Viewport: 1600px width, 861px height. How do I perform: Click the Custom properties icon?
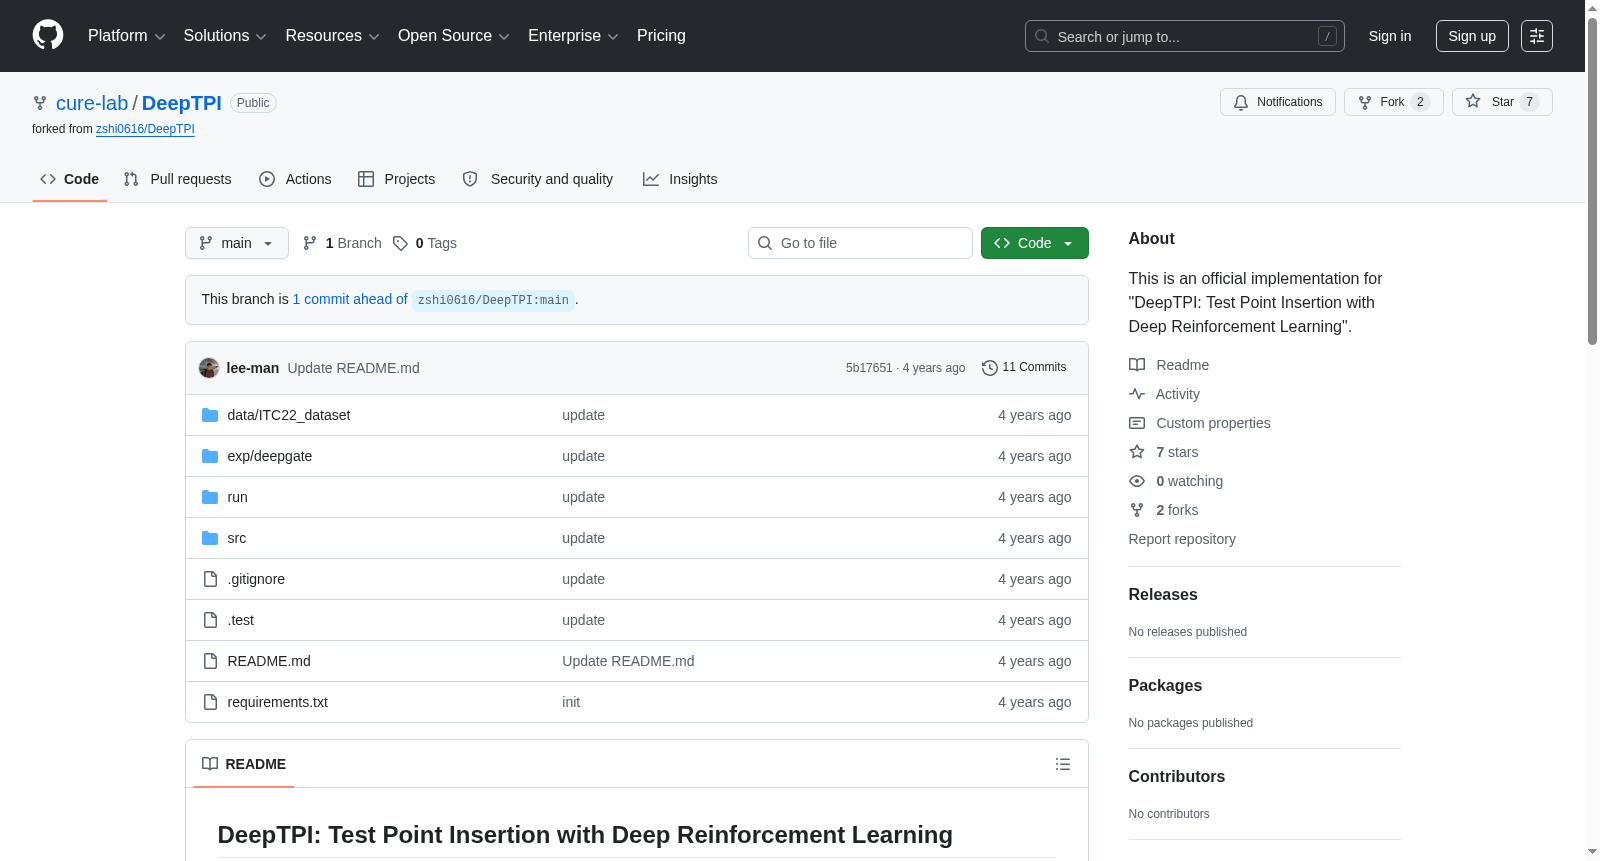1137,423
